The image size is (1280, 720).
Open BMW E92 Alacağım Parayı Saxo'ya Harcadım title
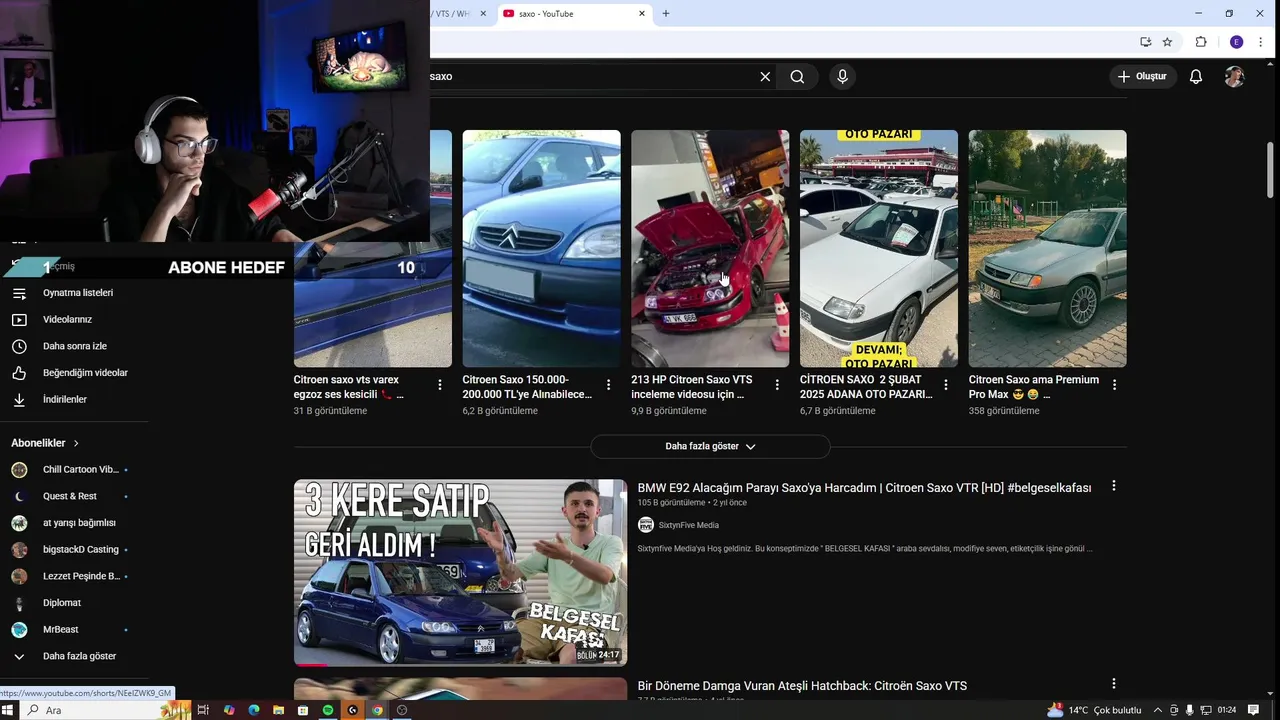tap(864, 488)
